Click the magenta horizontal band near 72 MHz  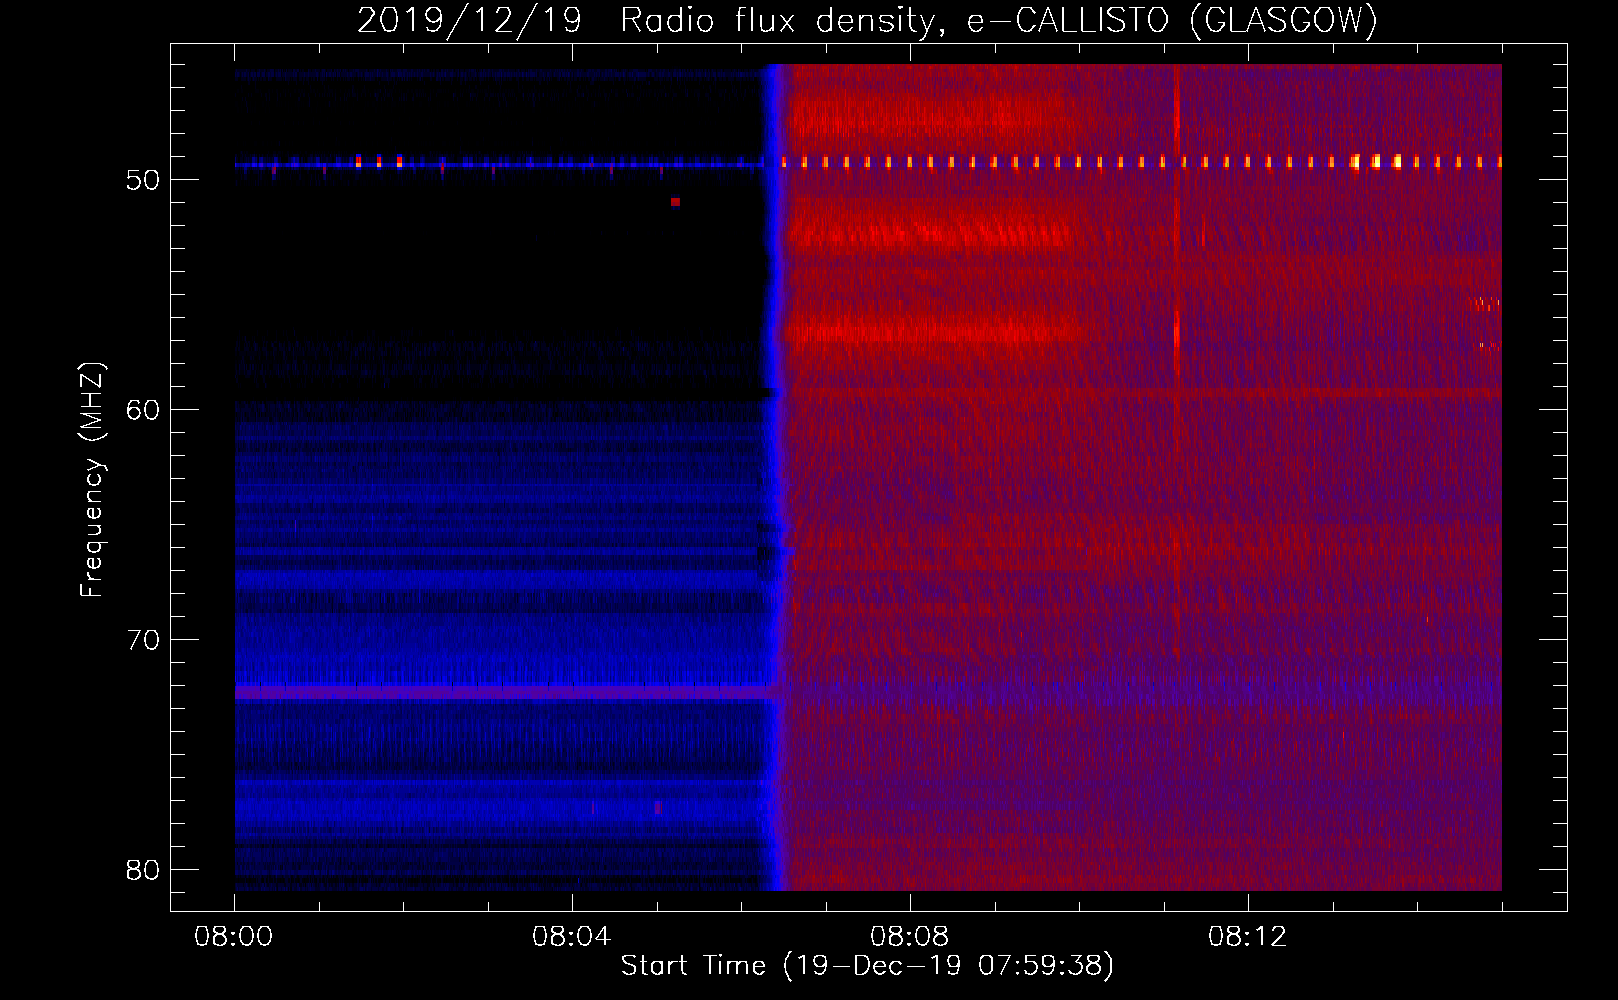502,692
